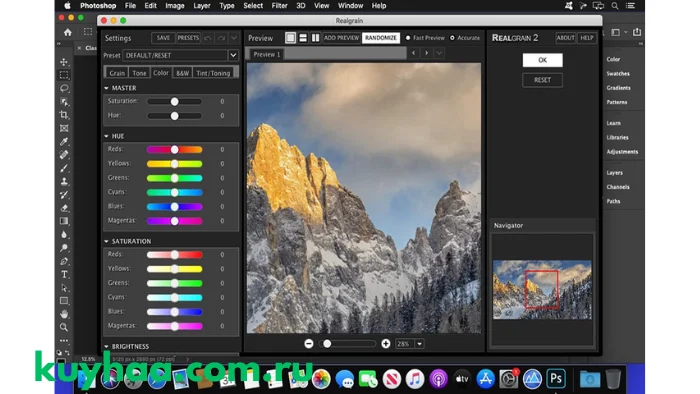Select the Crop tool

pos(64,115)
